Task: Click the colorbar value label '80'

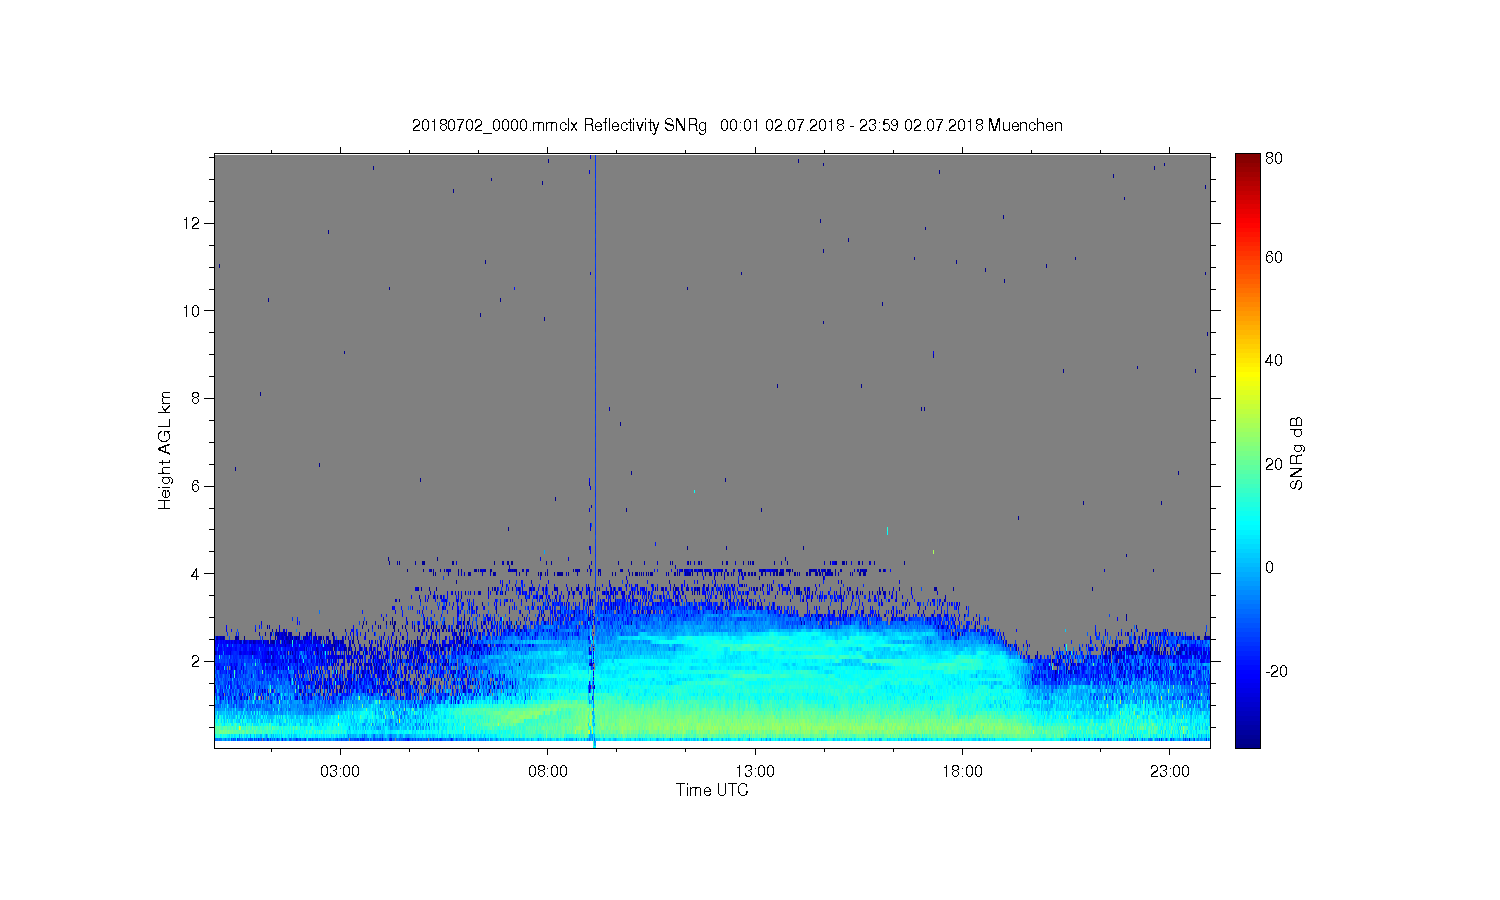Action: (x=1274, y=158)
